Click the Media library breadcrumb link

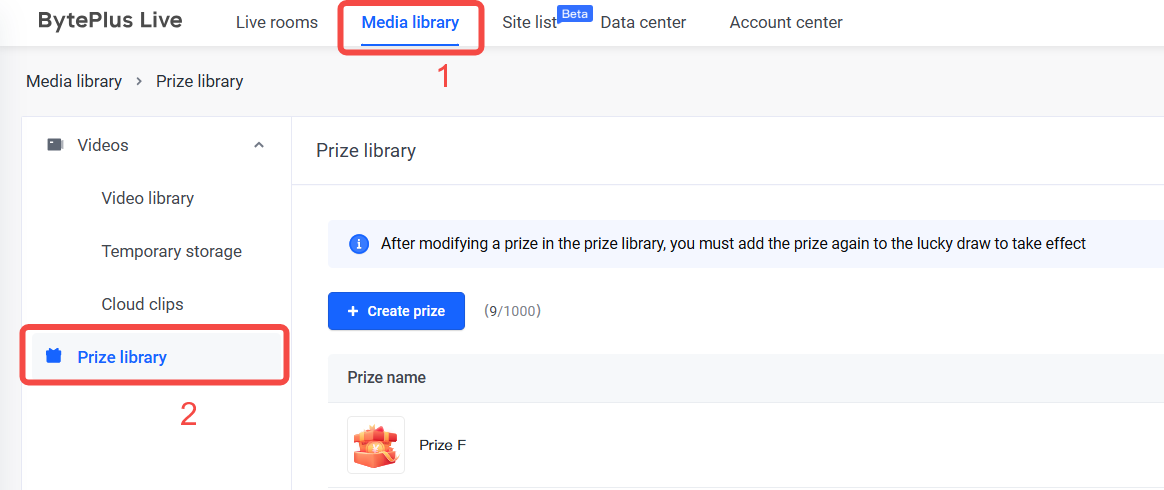click(74, 81)
